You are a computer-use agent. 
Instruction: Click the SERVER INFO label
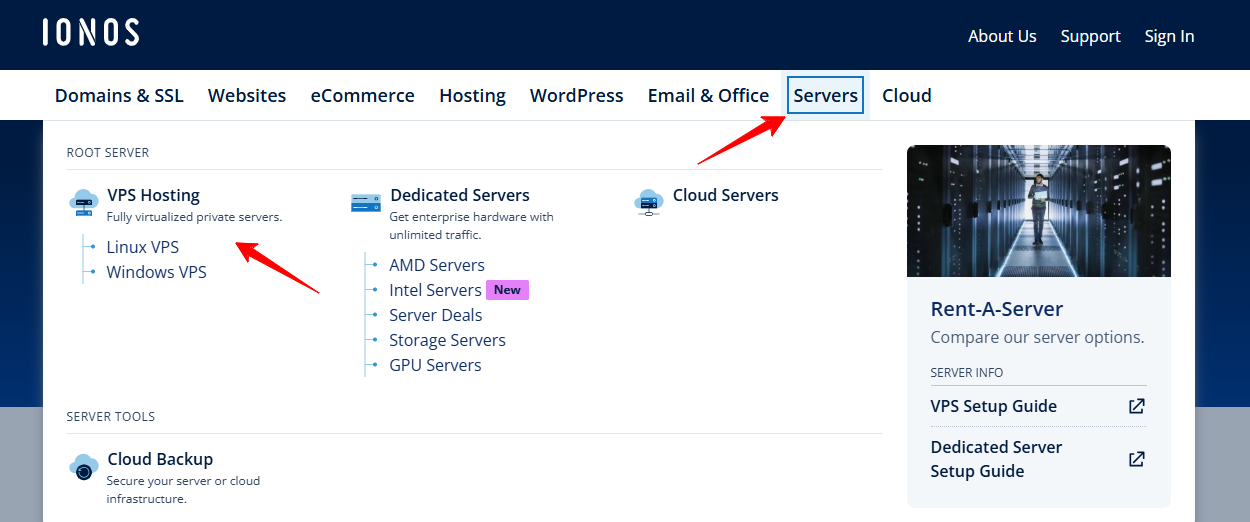(967, 373)
